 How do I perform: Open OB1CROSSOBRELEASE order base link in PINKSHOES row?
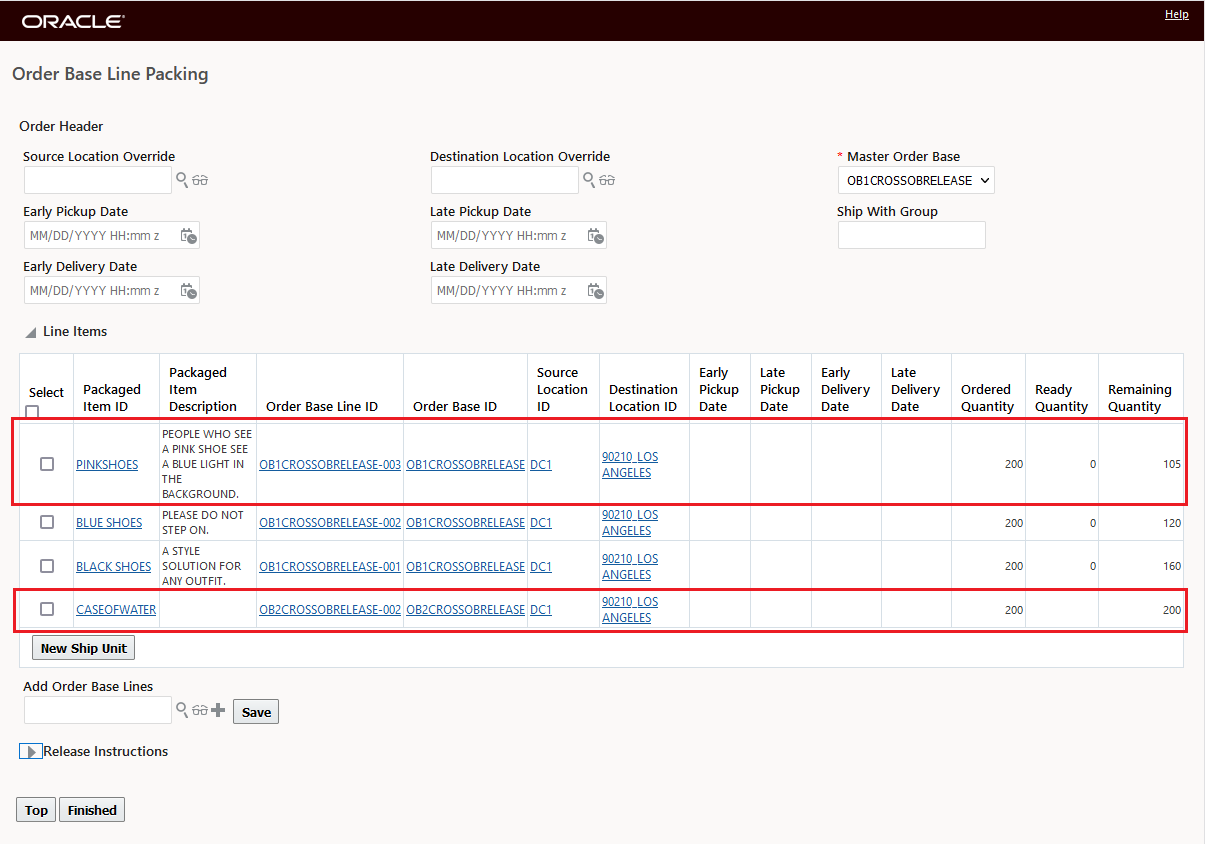(x=465, y=464)
